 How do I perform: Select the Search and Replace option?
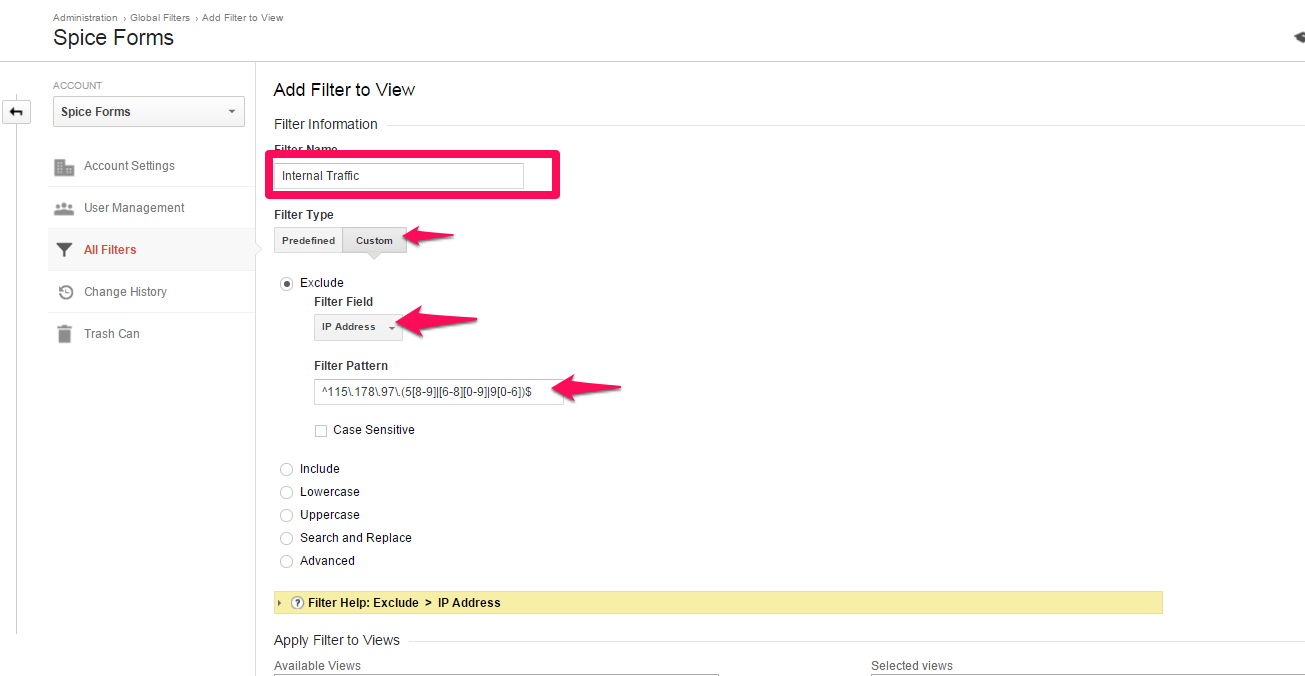point(287,538)
